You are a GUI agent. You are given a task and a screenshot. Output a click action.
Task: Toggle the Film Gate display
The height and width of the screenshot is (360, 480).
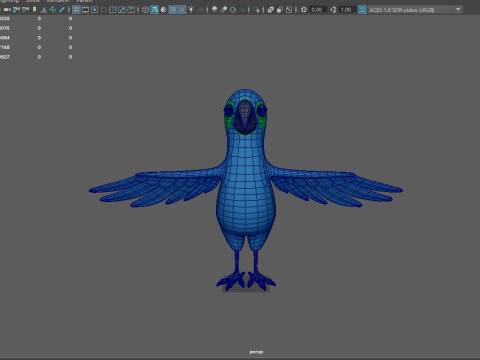click(85, 10)
